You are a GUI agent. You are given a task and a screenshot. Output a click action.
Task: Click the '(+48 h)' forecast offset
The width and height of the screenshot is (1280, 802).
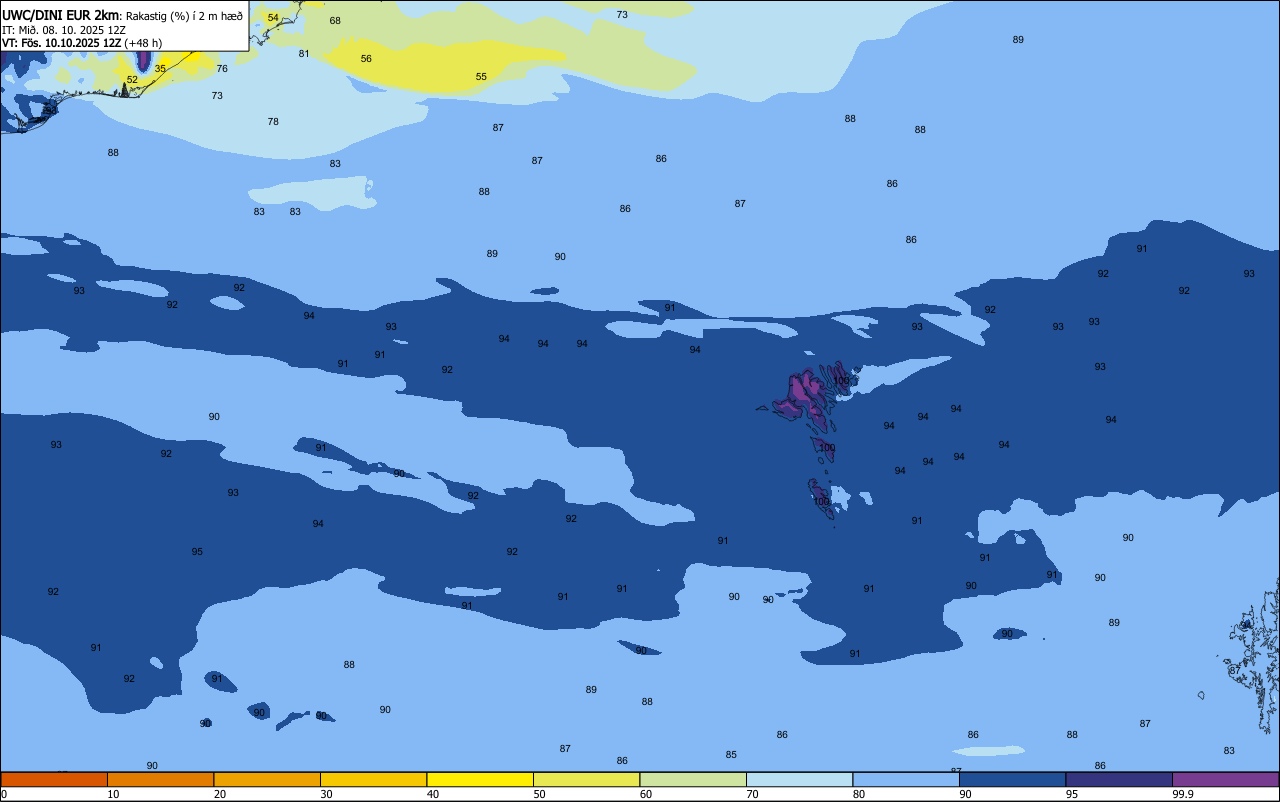(x=143, y=43)
